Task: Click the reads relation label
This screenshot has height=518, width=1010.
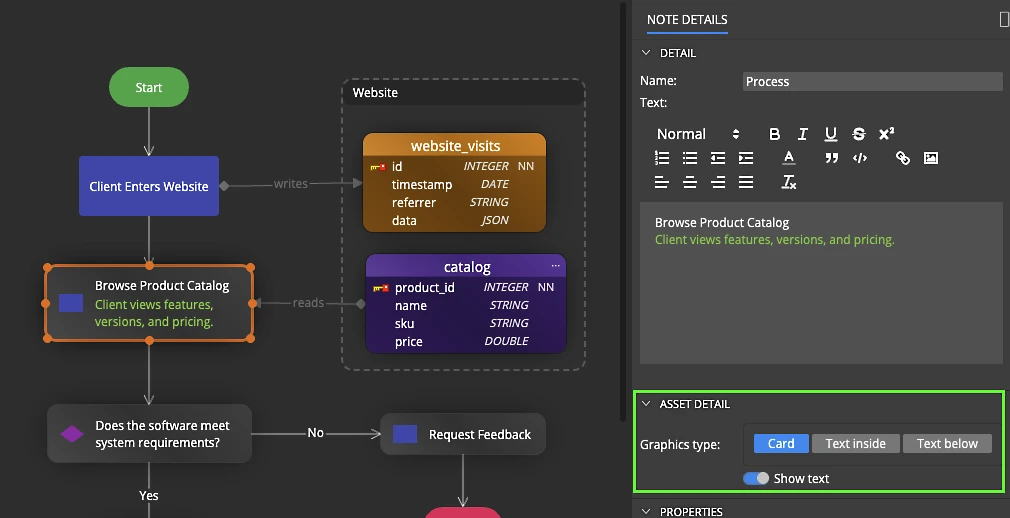Action: click(308, 303)
